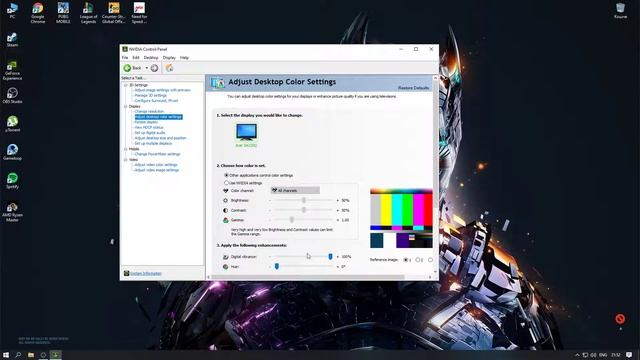The height and width of the screenshot is (360, 640).
Task: Open the Desktop menu
Action: 151,58
